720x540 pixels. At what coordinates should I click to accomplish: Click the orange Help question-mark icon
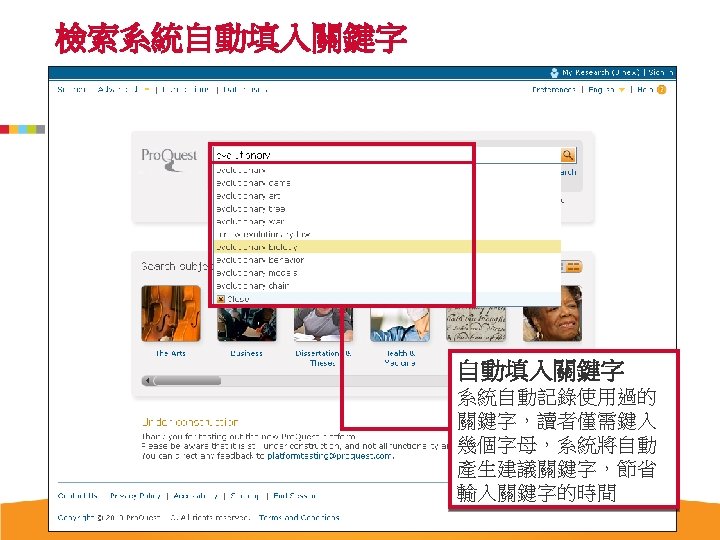click(x=661, y=90)
